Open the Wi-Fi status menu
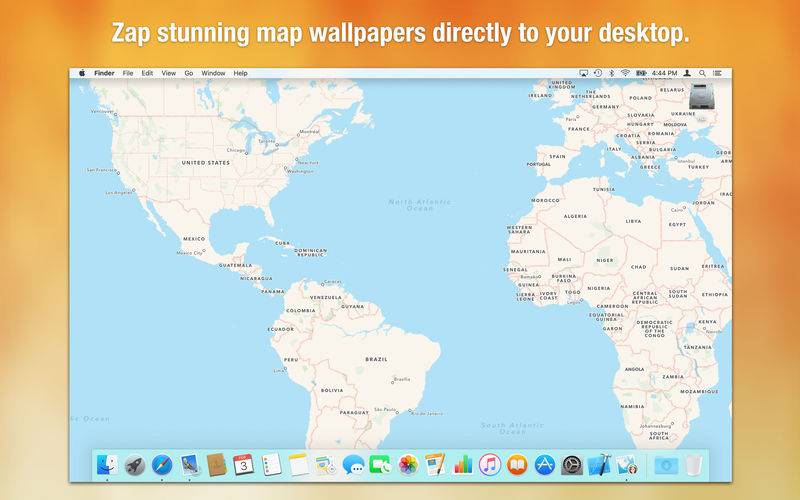This screenshot has width=800, height=500. click(x=626, y=73)
